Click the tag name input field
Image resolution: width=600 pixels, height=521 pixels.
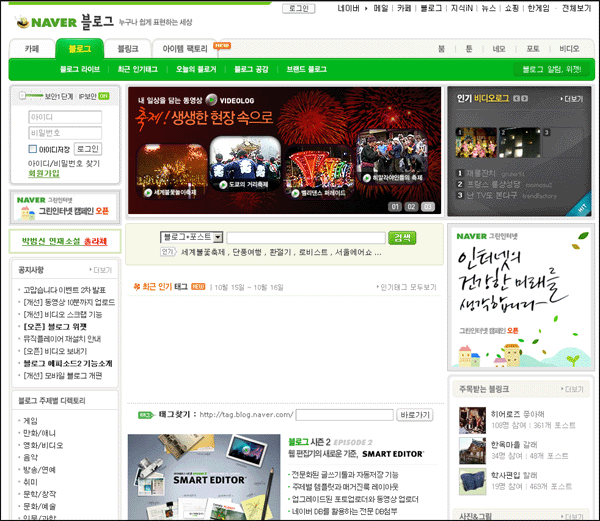[x=344, y=415]
